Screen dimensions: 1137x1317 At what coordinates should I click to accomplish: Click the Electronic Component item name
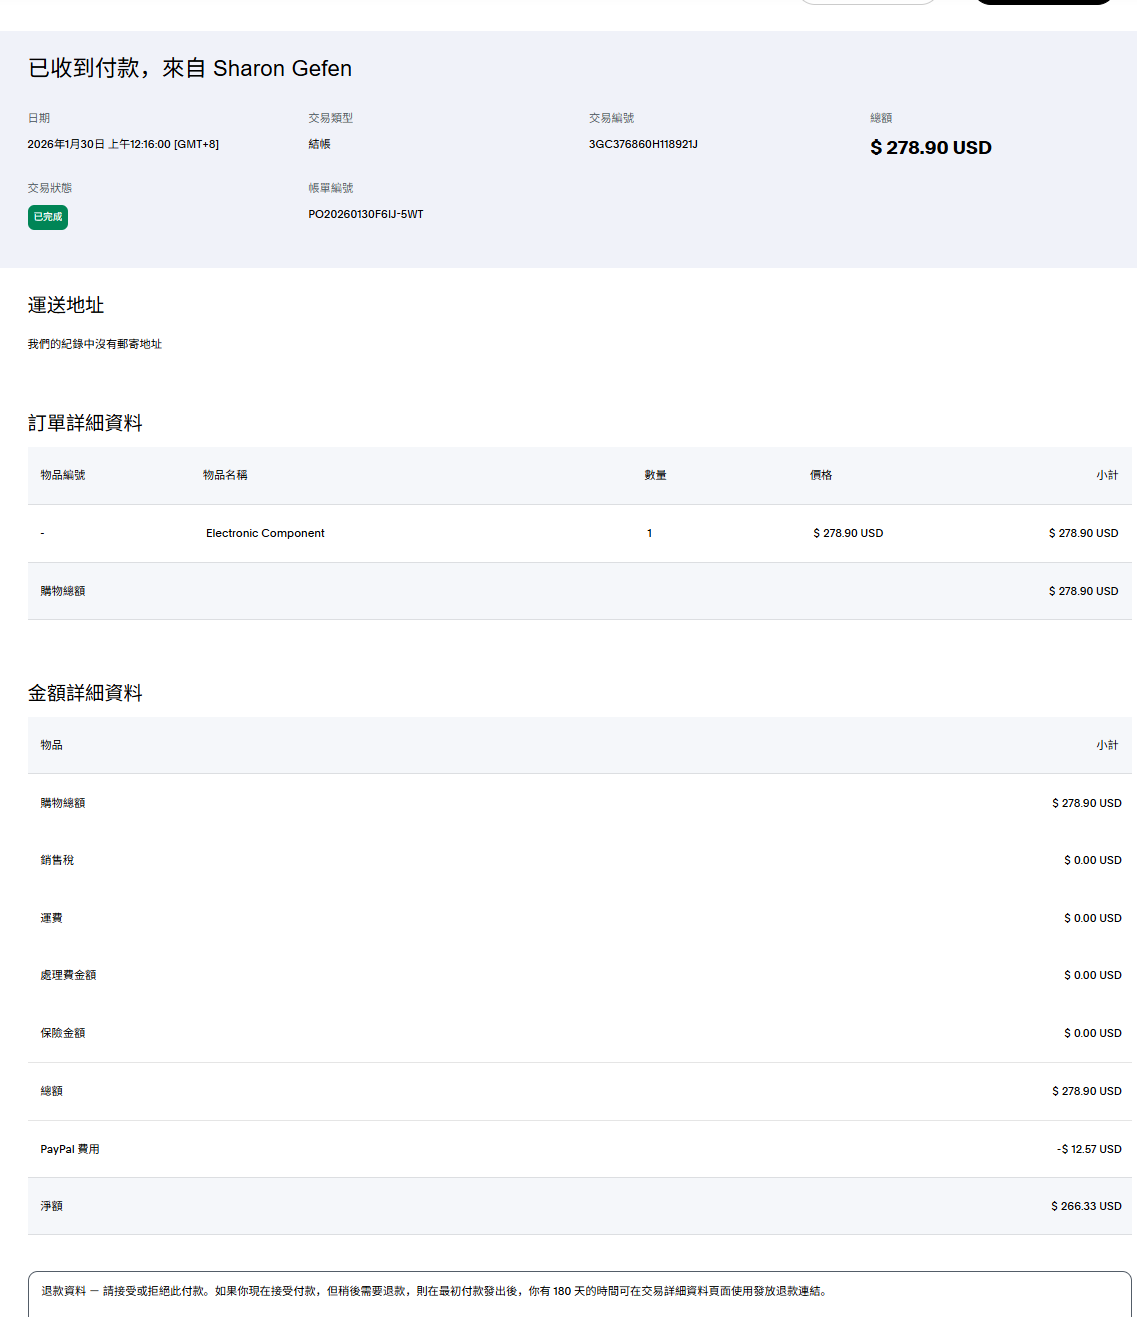(265, 533)
